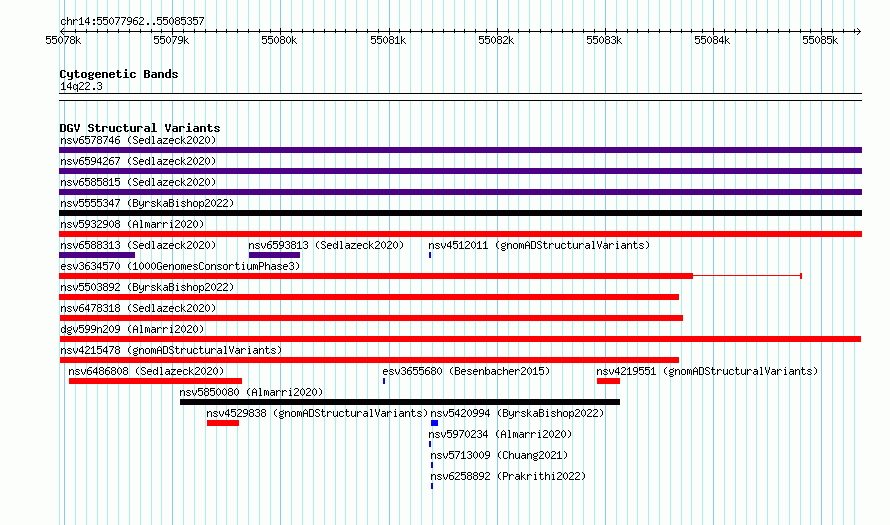
Task: Open nsv4215478 (gnomADStructuralVariants) label
Action: click(171, 350)
